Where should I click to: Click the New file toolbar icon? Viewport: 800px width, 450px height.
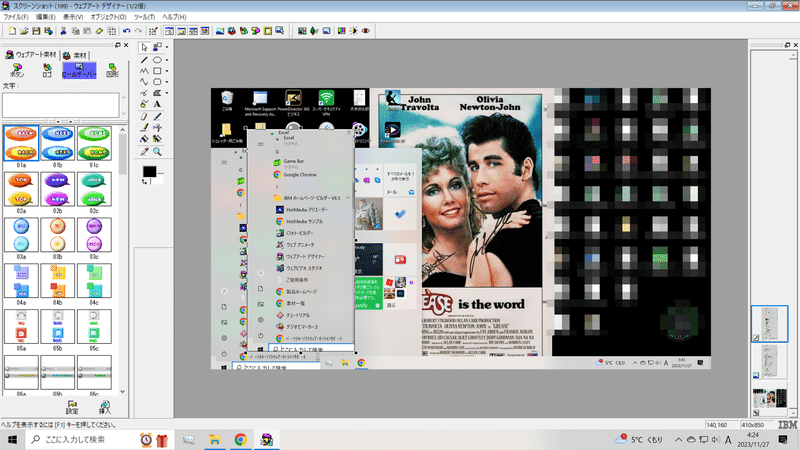[12, 31]
